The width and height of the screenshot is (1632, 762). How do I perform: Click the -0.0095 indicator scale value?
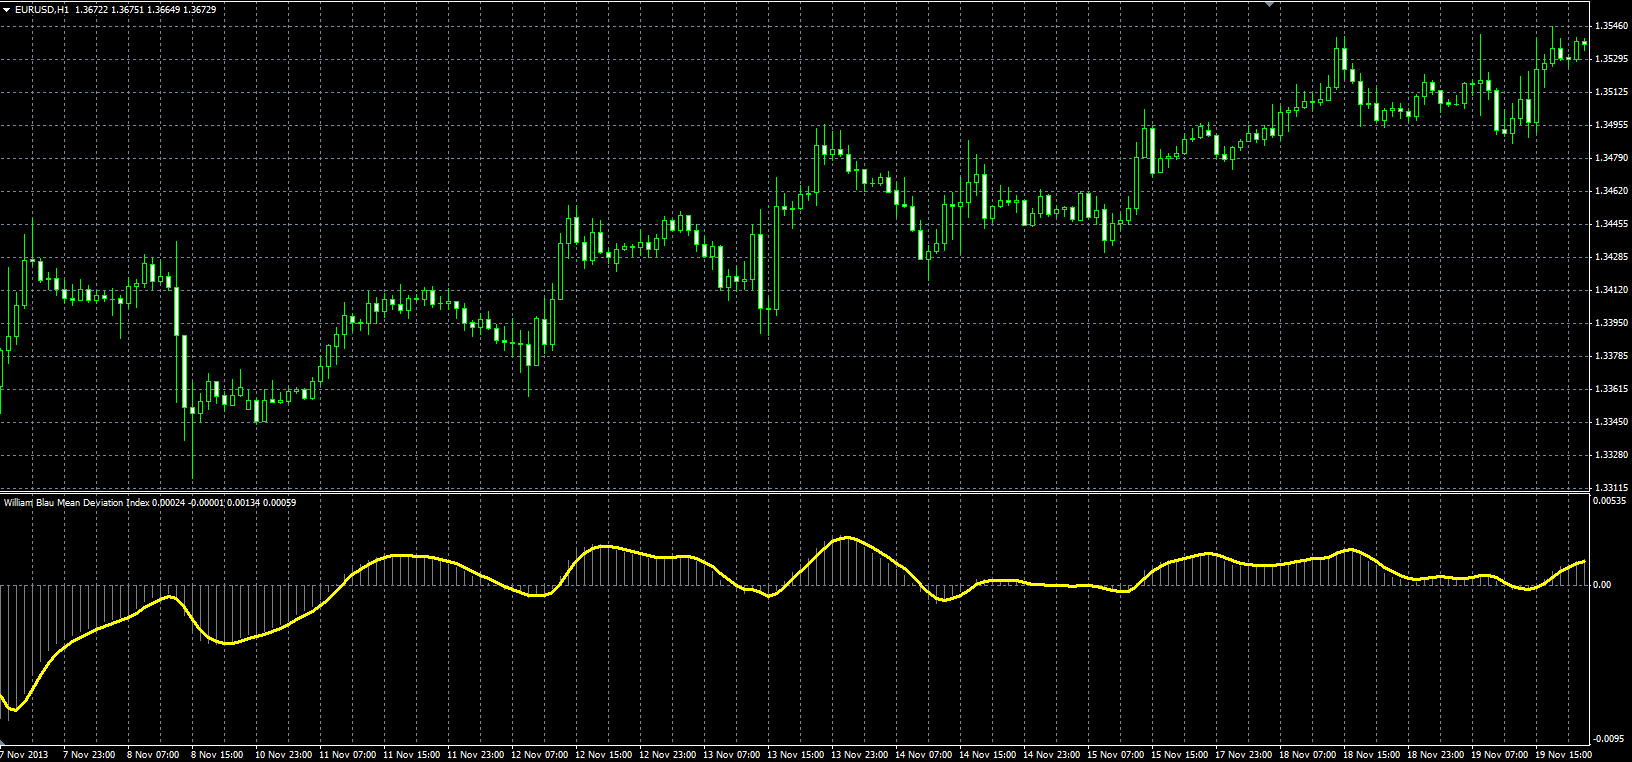coord(1610,739)
